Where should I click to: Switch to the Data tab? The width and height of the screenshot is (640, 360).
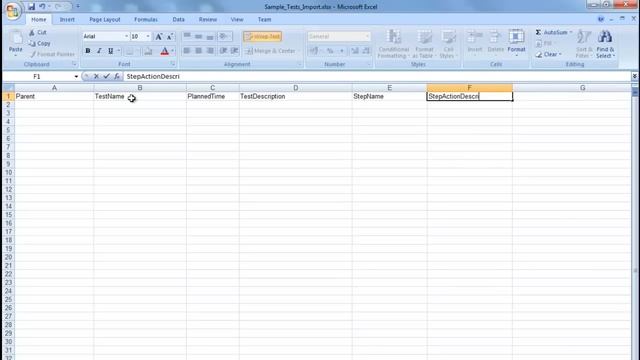tap(178, 20)
